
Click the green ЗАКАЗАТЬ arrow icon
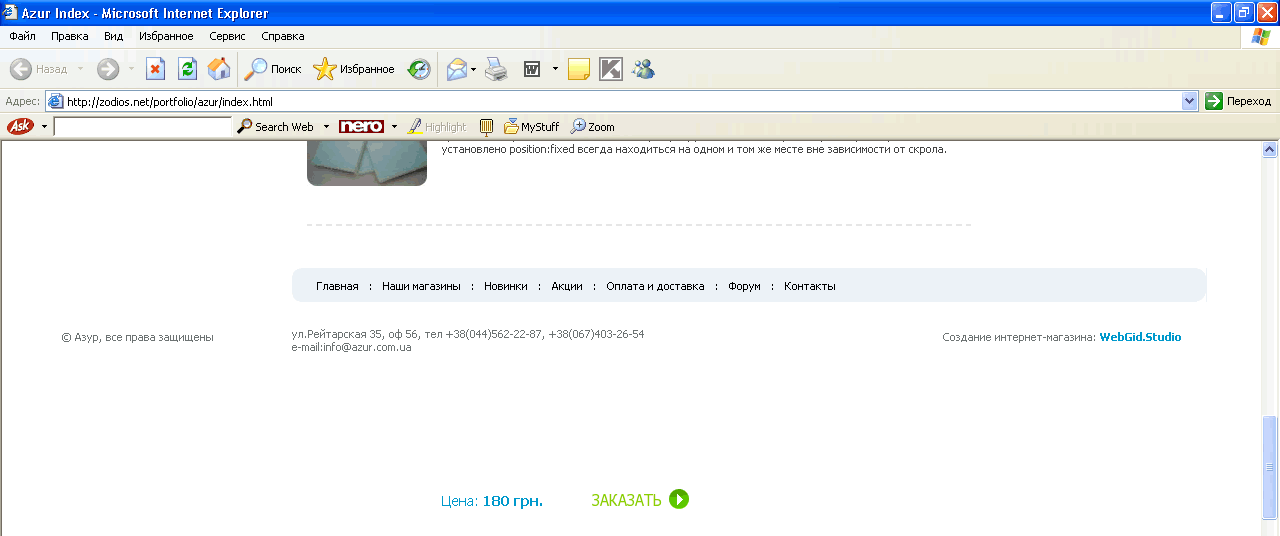coord(679,499)
